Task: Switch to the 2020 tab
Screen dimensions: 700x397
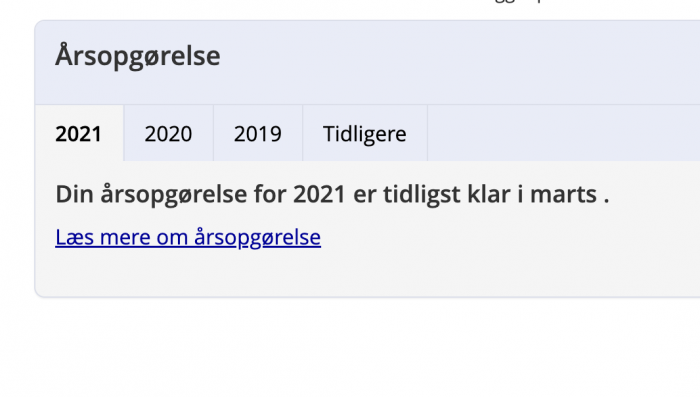Action: [x=168, y=133]
